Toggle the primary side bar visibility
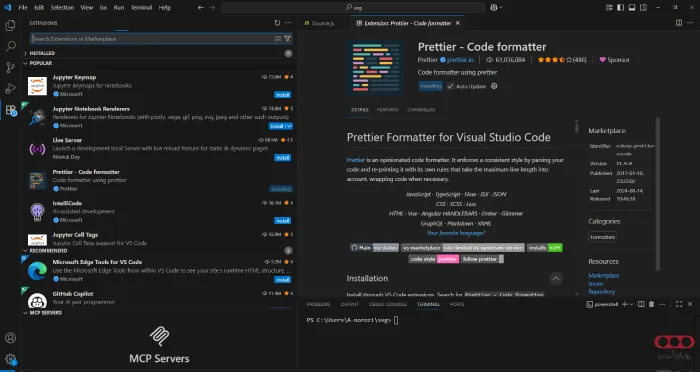The width and height of the screenshot is (700, 372). click(621, 8)
